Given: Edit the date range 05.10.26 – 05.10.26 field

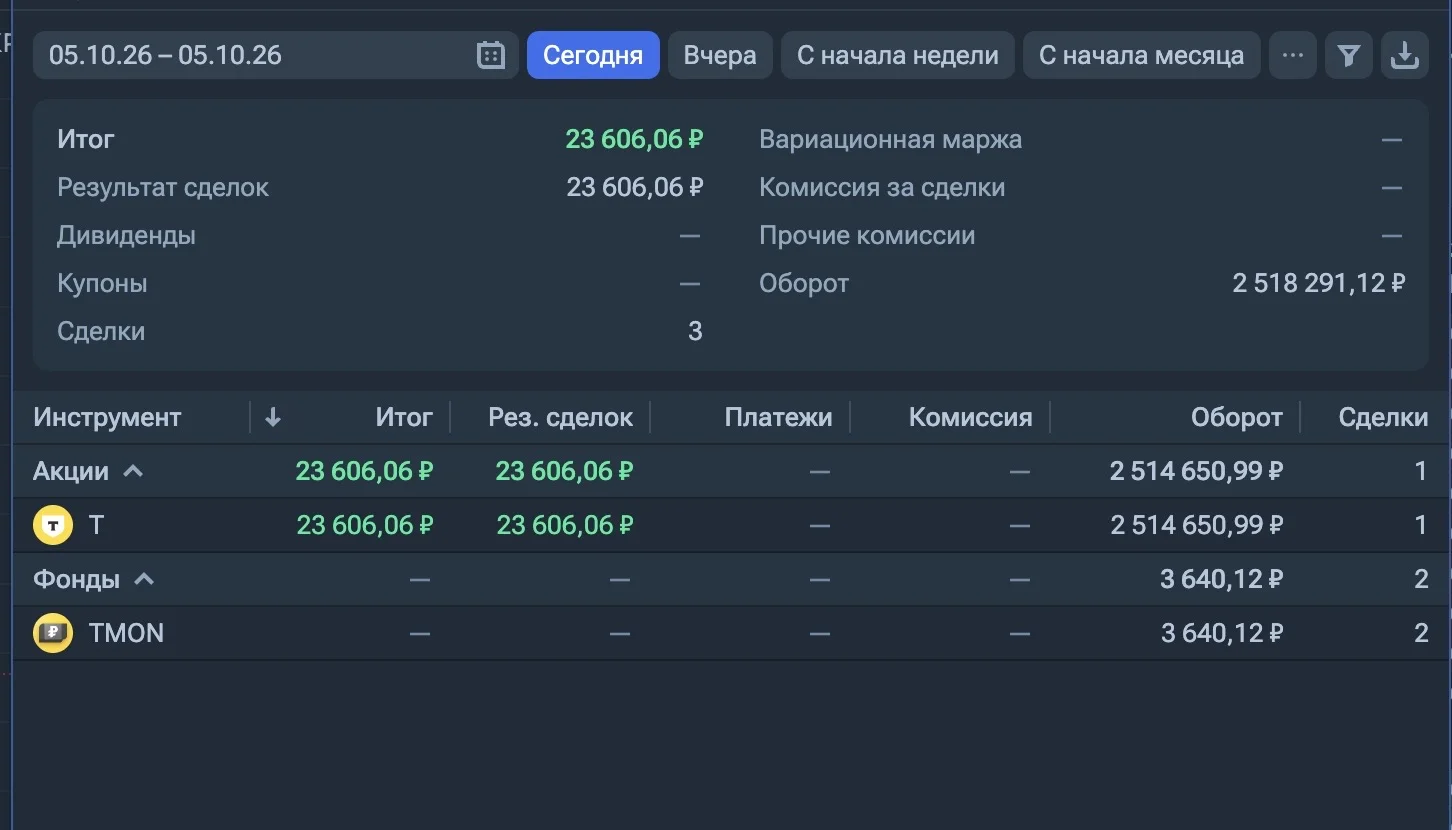Looking at the screenshot, I should pos(276,55).
